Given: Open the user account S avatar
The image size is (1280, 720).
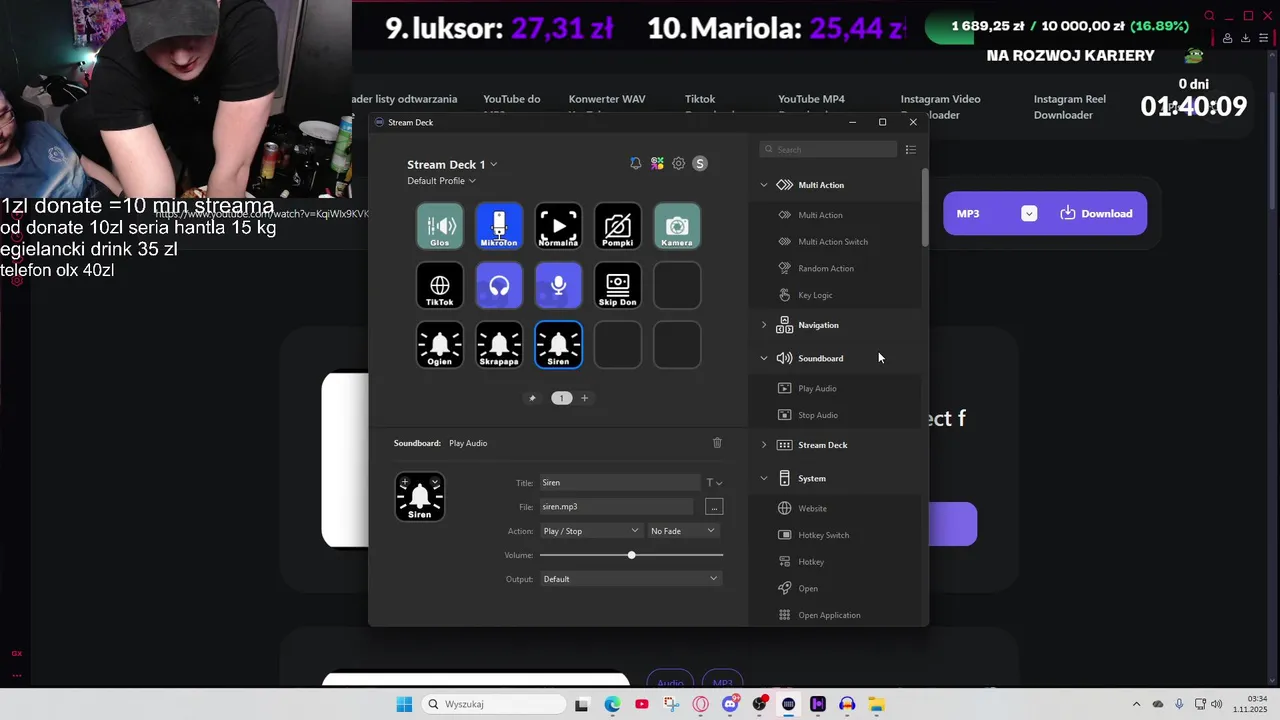Looking at the screenshot, I should point(700,163).
